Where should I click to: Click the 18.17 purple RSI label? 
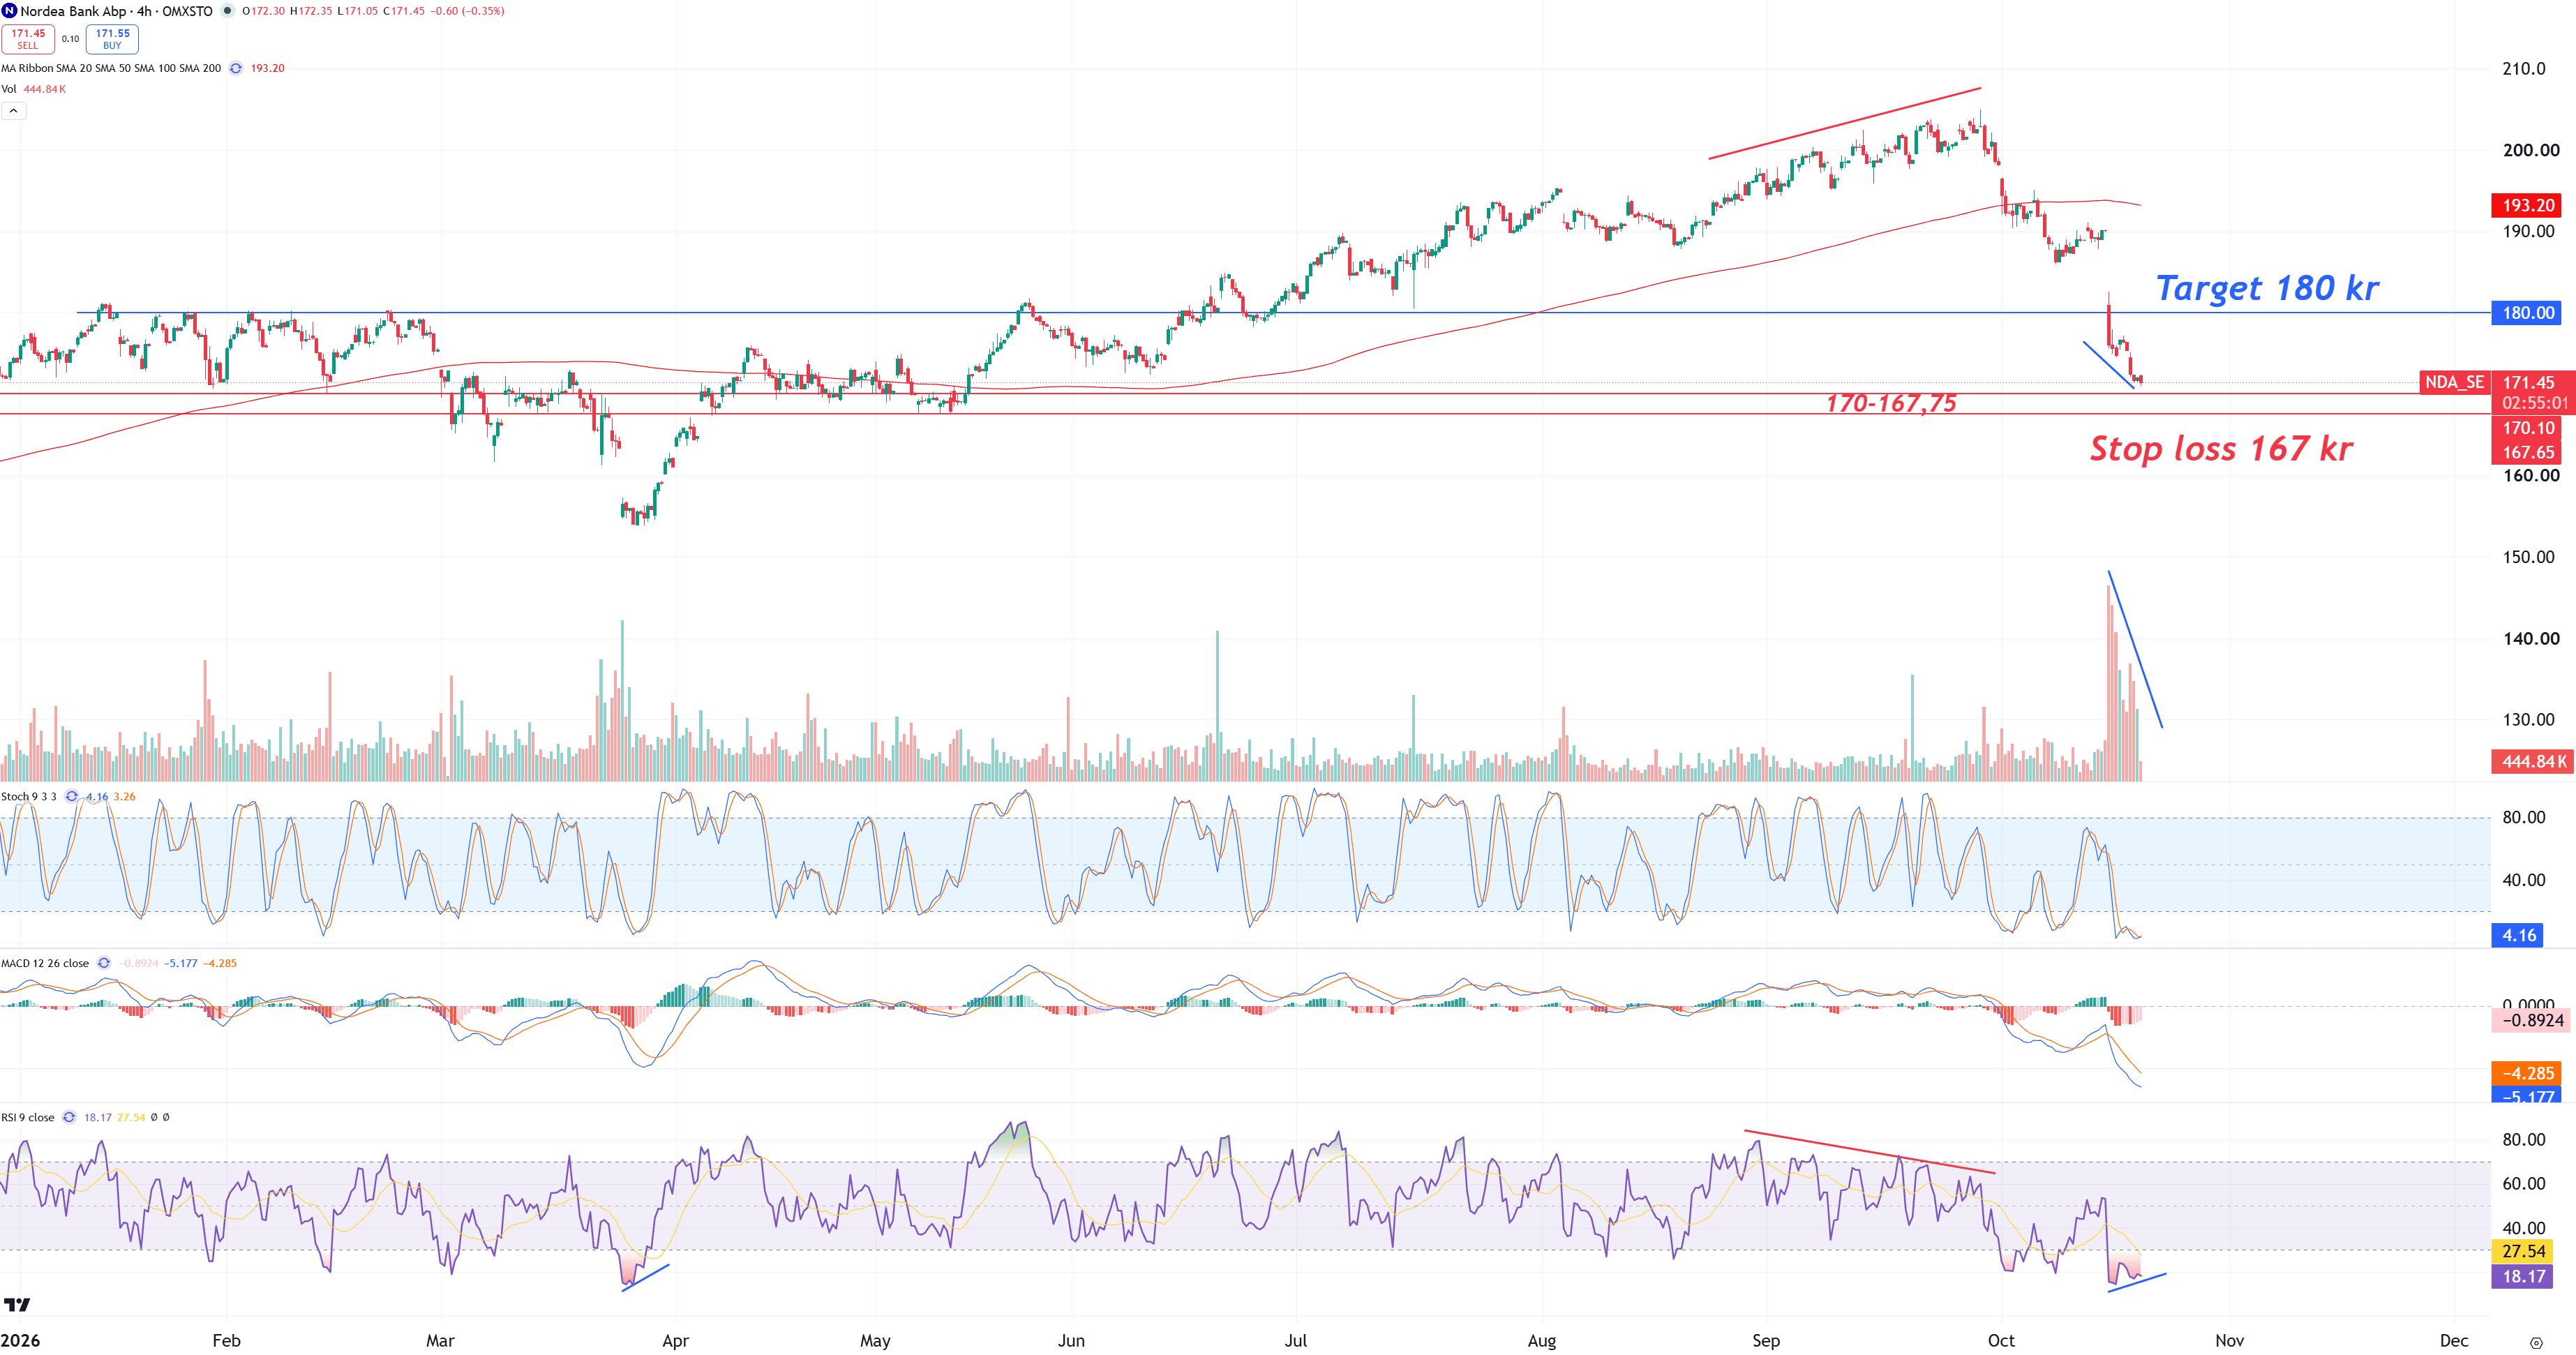[2522, 1276]
